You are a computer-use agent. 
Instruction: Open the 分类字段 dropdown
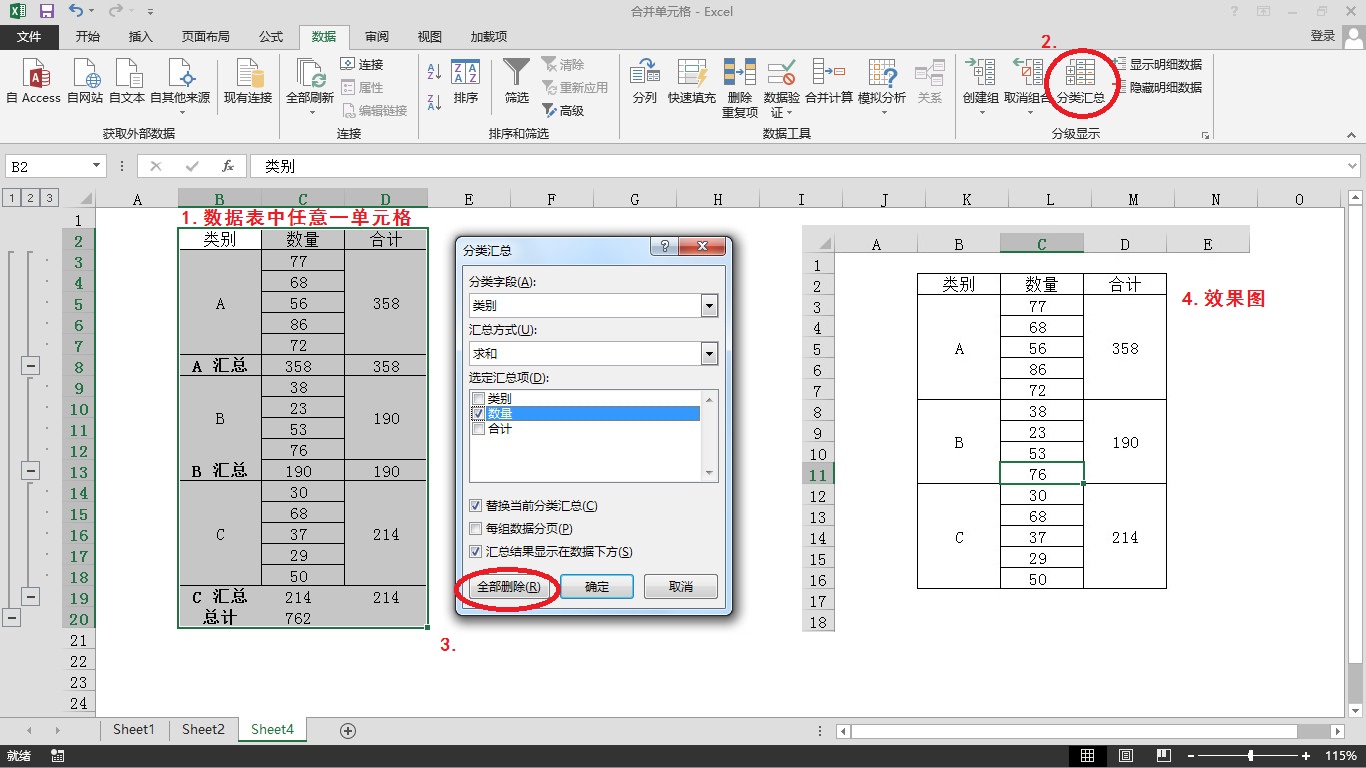709,306
